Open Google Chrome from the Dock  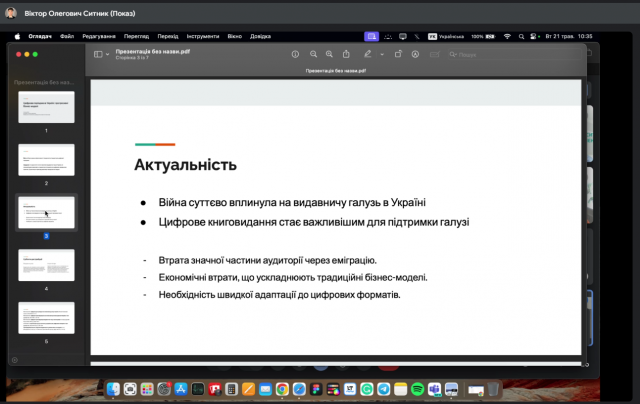tap(282, 389)
